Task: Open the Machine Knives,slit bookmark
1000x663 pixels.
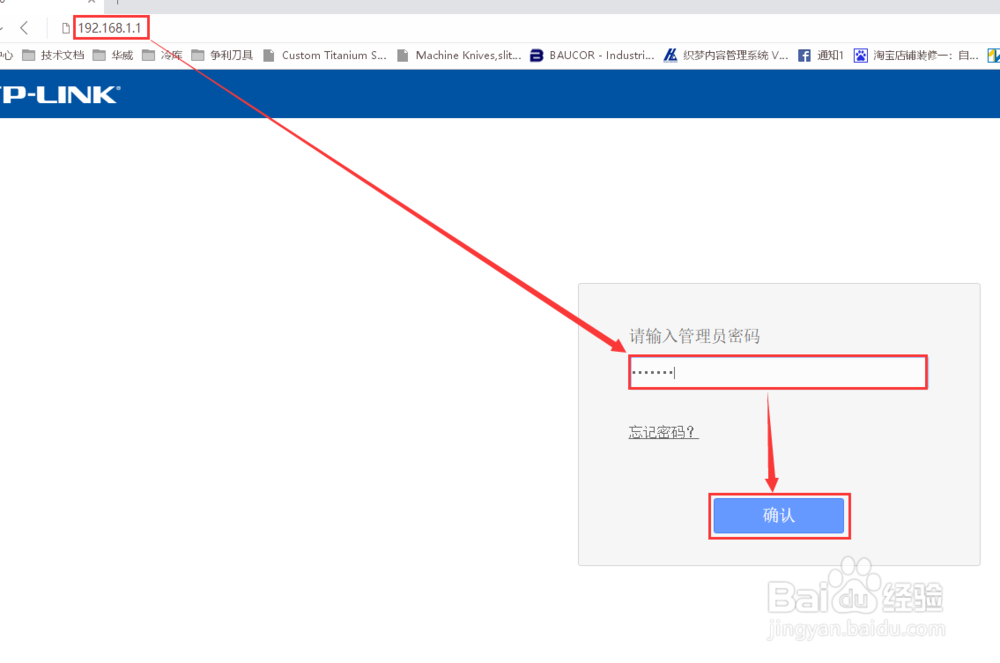Action: pyautogui.click(x=464, y=55)
